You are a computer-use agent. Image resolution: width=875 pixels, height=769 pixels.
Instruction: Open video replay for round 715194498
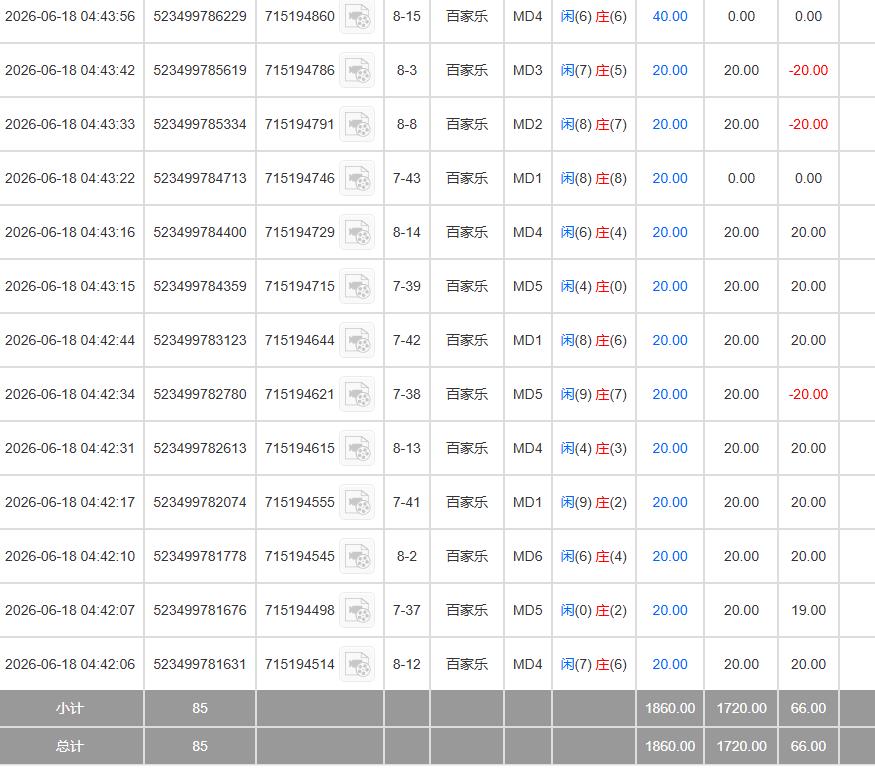coord(357,611)
